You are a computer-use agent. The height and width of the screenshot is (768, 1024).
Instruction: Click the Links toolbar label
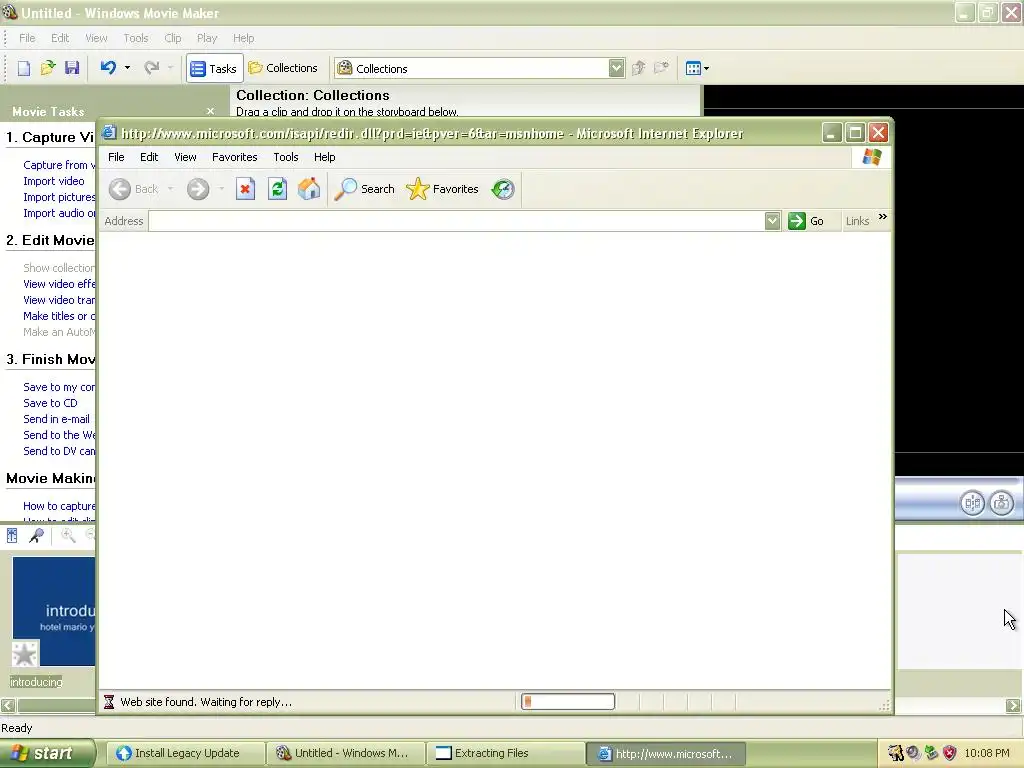click(857, 221)
